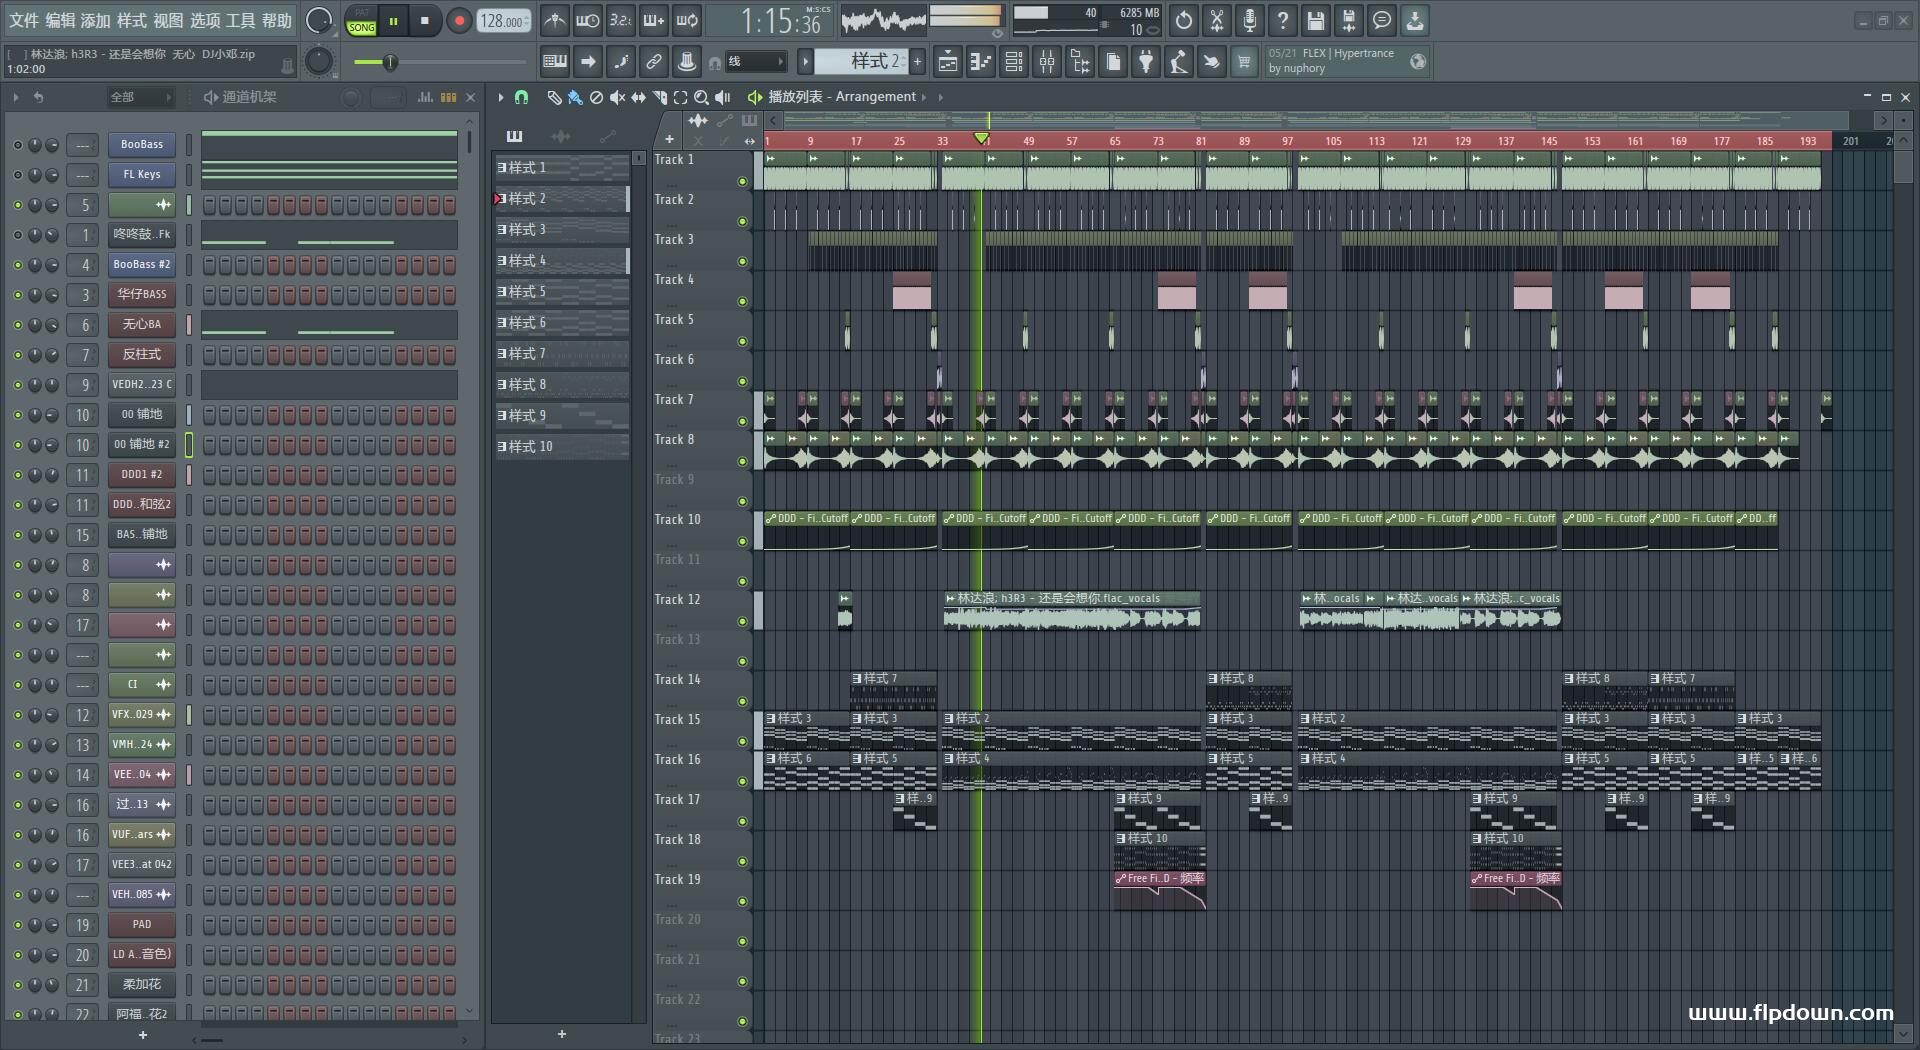
Task: Toggle wait for input to start playing
Action: [587, 20]
